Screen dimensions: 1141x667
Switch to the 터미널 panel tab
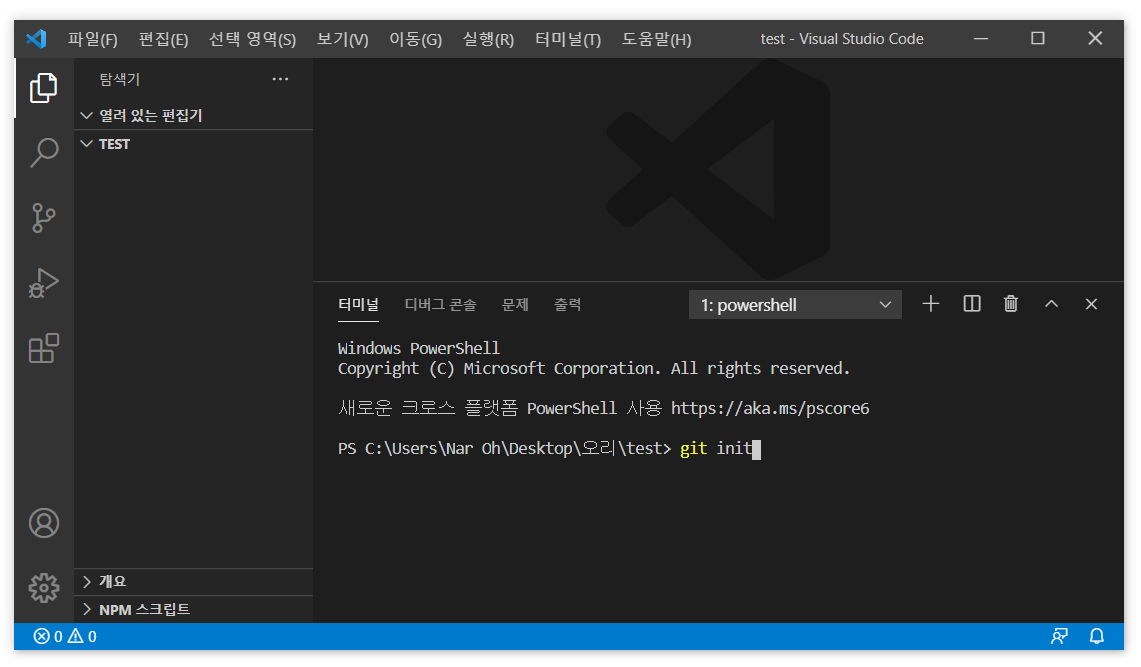358,305
